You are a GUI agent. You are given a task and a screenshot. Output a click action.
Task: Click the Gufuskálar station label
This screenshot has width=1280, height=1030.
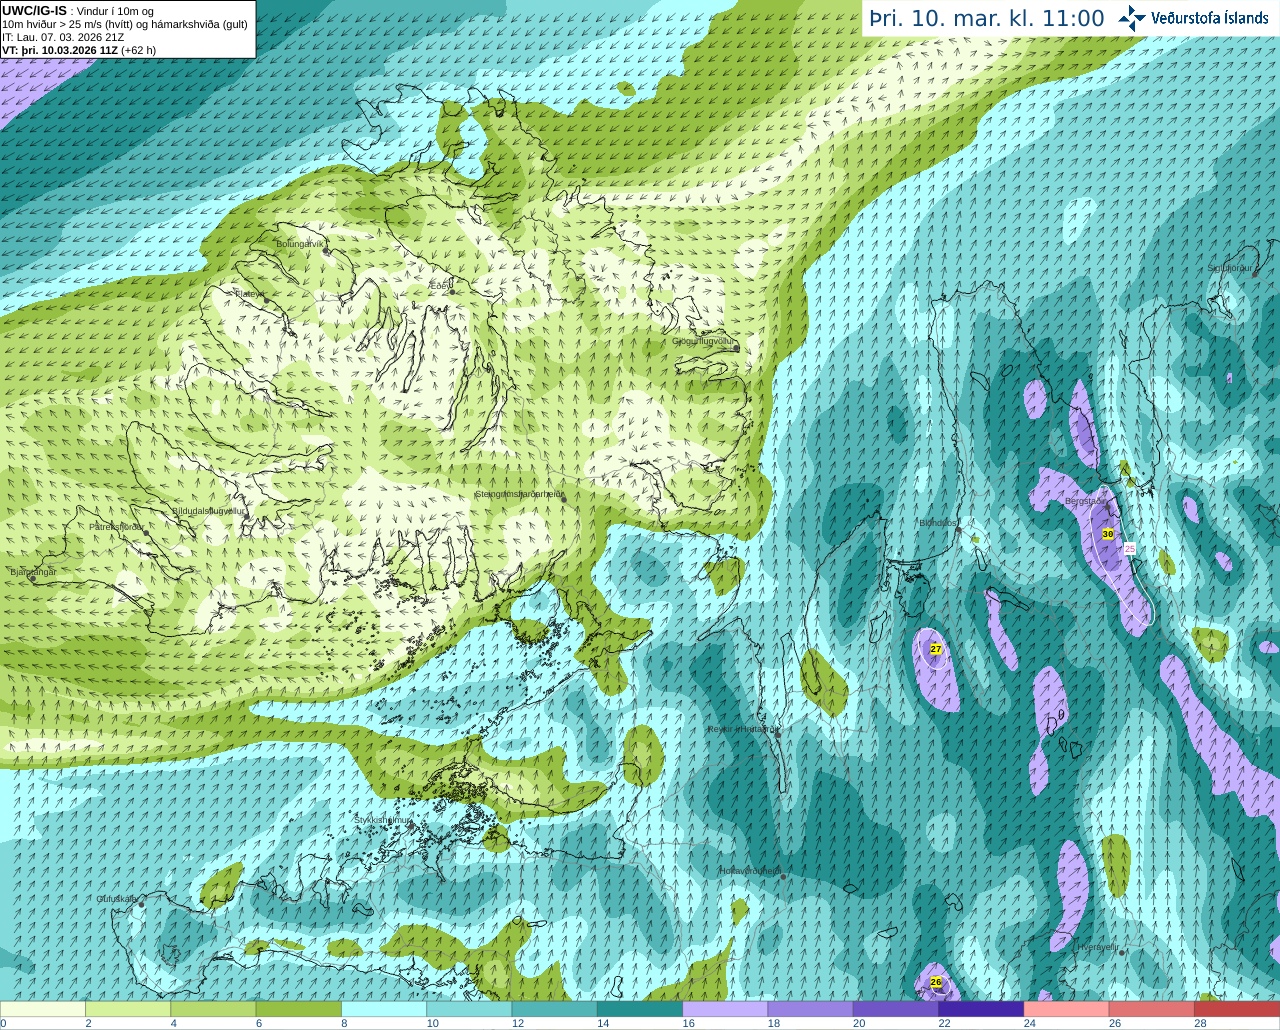[x=116, y=898]
